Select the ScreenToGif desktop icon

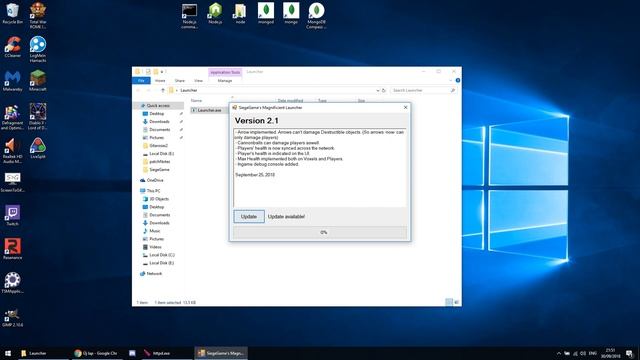point(13,182)
